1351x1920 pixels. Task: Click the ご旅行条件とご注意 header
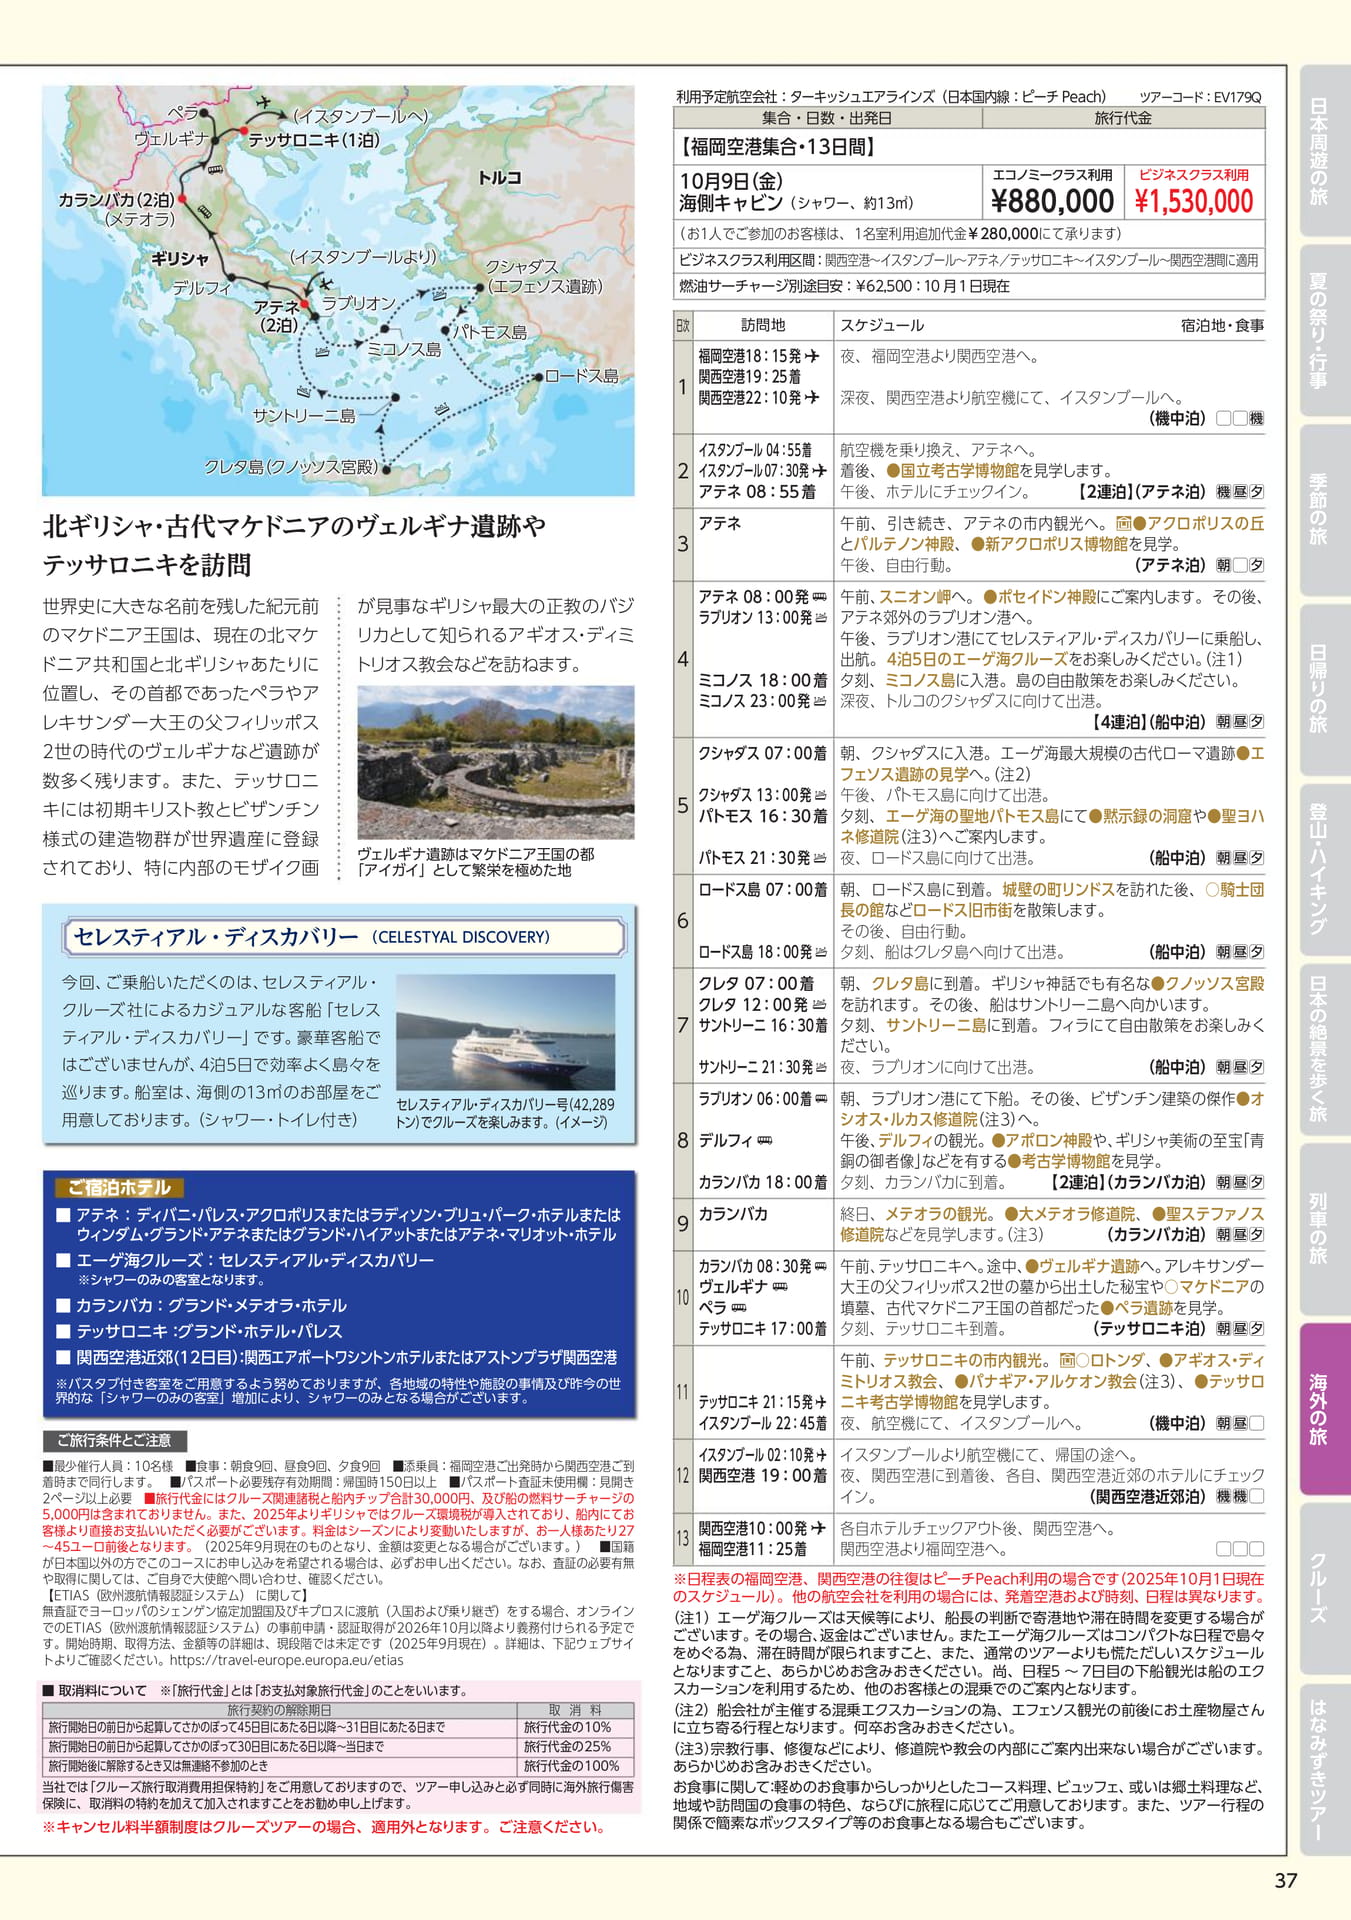pyautogui.click(x=113, y=1441)
